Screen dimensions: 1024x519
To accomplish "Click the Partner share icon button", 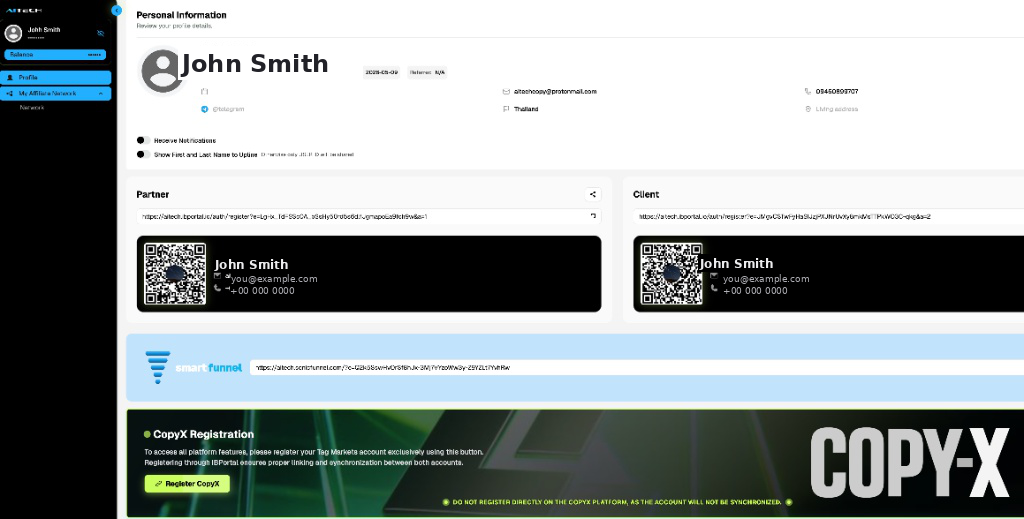I will pyautogui.click(x=593, y=194).
